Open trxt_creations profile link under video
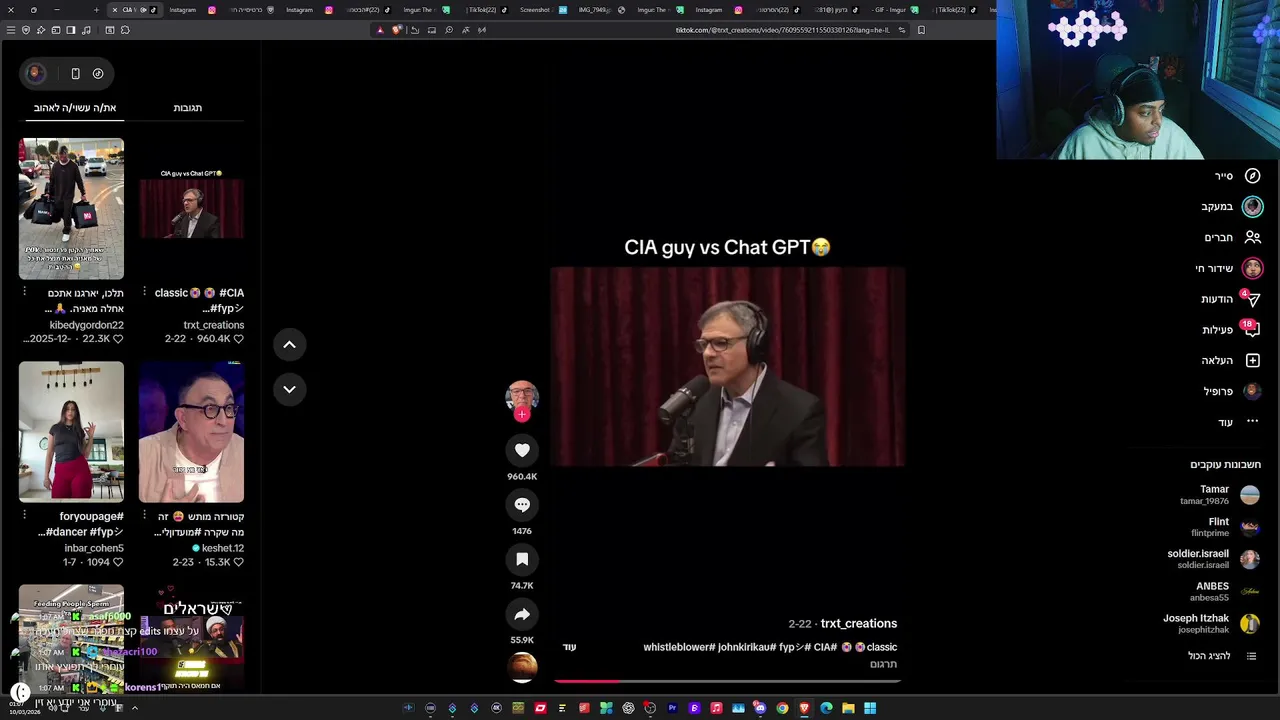The width and height of the screenshot is (1280, 720). (x=858, y=624)
